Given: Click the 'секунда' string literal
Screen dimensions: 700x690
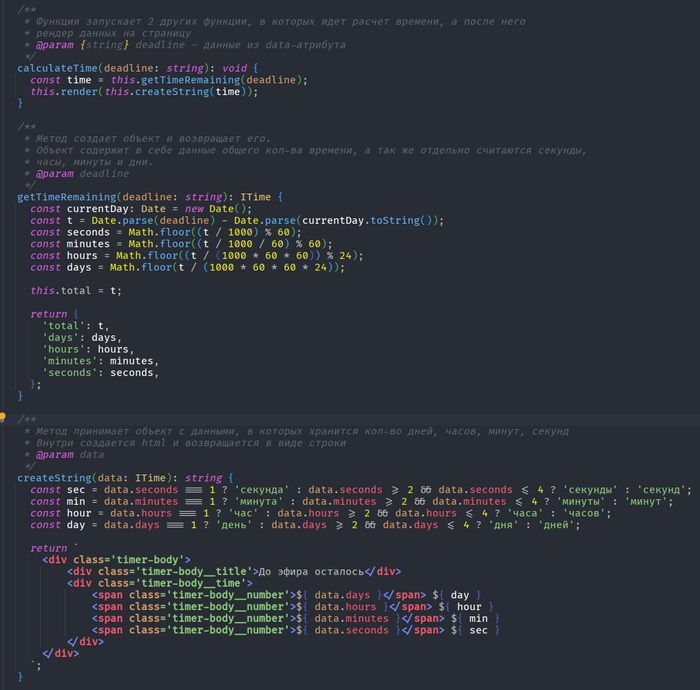Looking at the screenshot, I should (264, 490).
